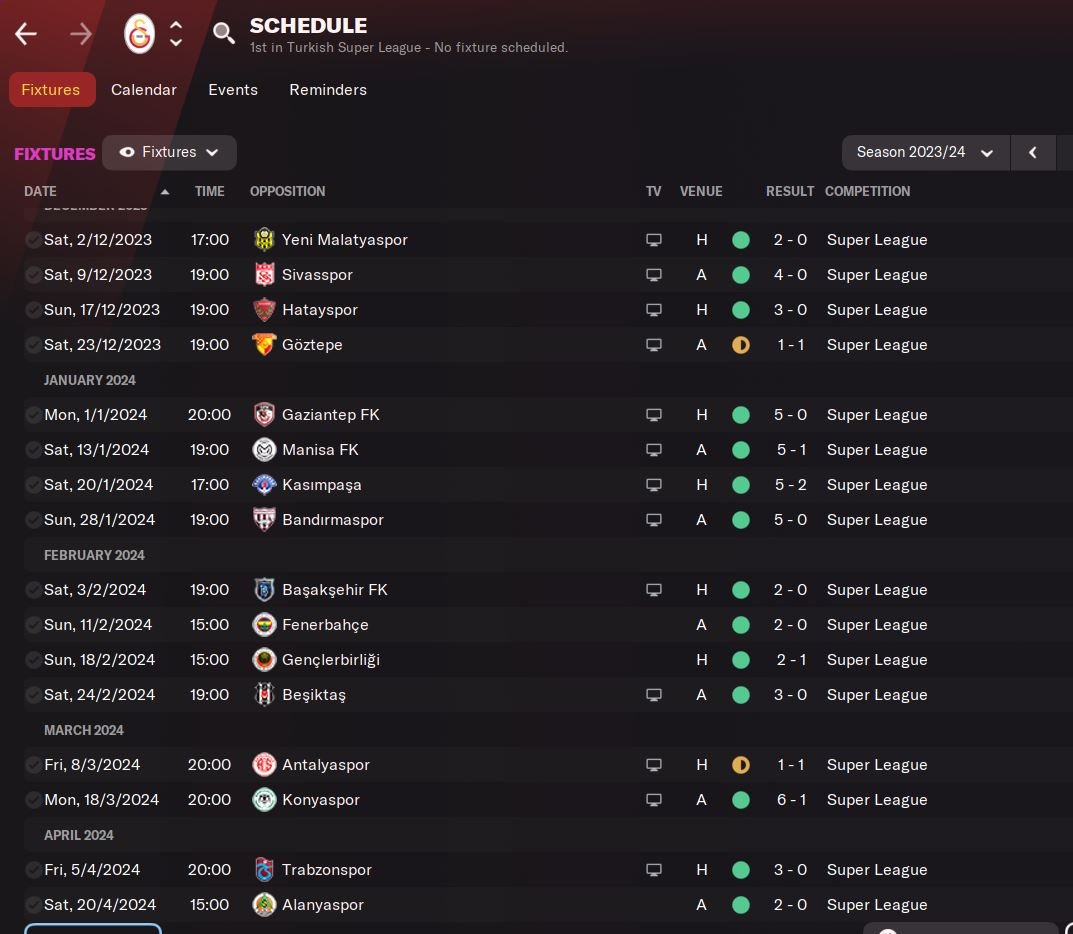The image size is (1073, 934).
Task: Toggle checkmark for Konyaspor fixture
Action: [x=34, y=800]
